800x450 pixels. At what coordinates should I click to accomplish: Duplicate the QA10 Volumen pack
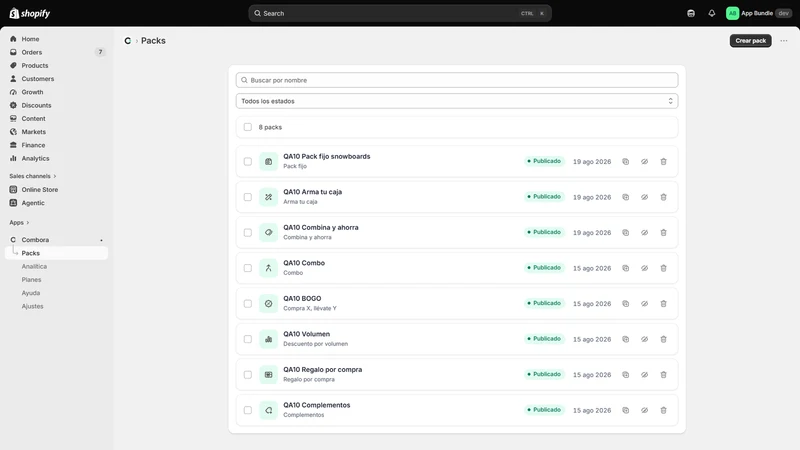point(626,339)
